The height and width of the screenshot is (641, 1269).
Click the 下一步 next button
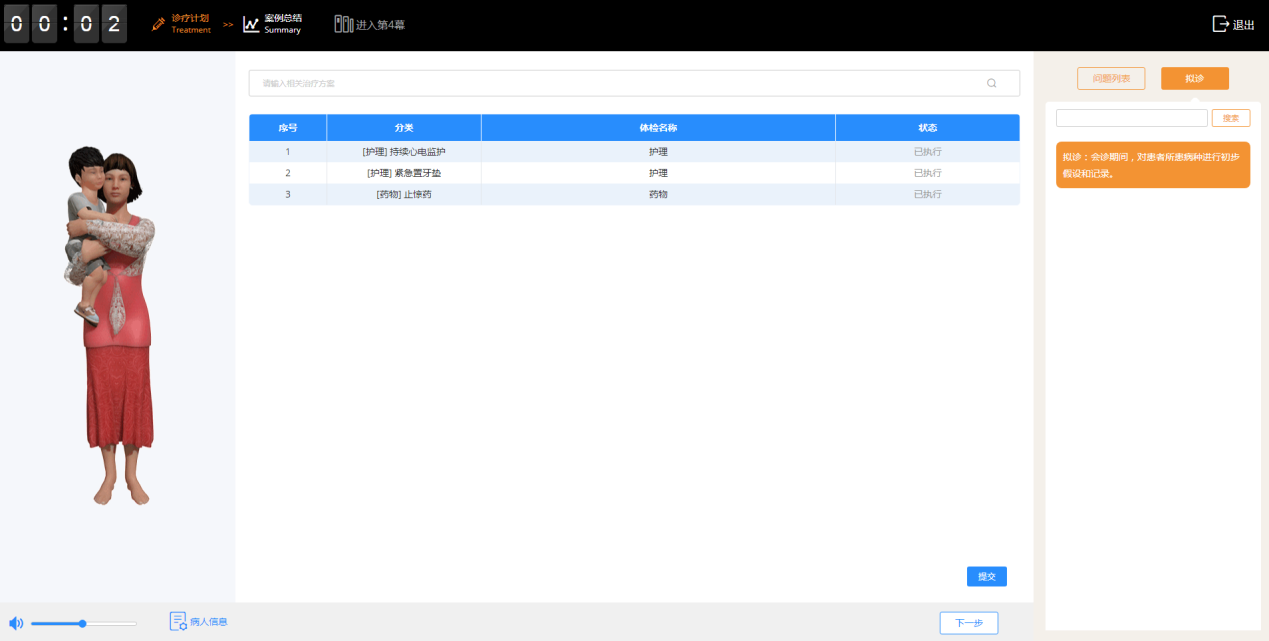pyautogui.click(x=968, y=623)
